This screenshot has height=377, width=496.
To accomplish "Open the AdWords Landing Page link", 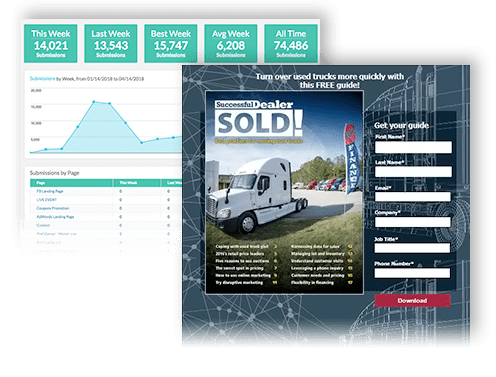I will (x=55, y=217).
